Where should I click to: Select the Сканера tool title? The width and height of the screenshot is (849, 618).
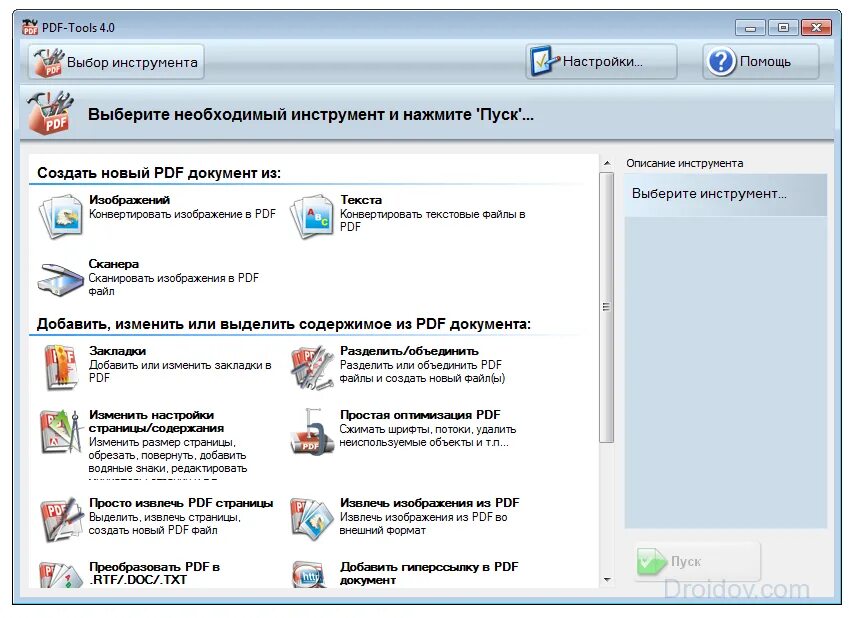[x=114, y=264]
